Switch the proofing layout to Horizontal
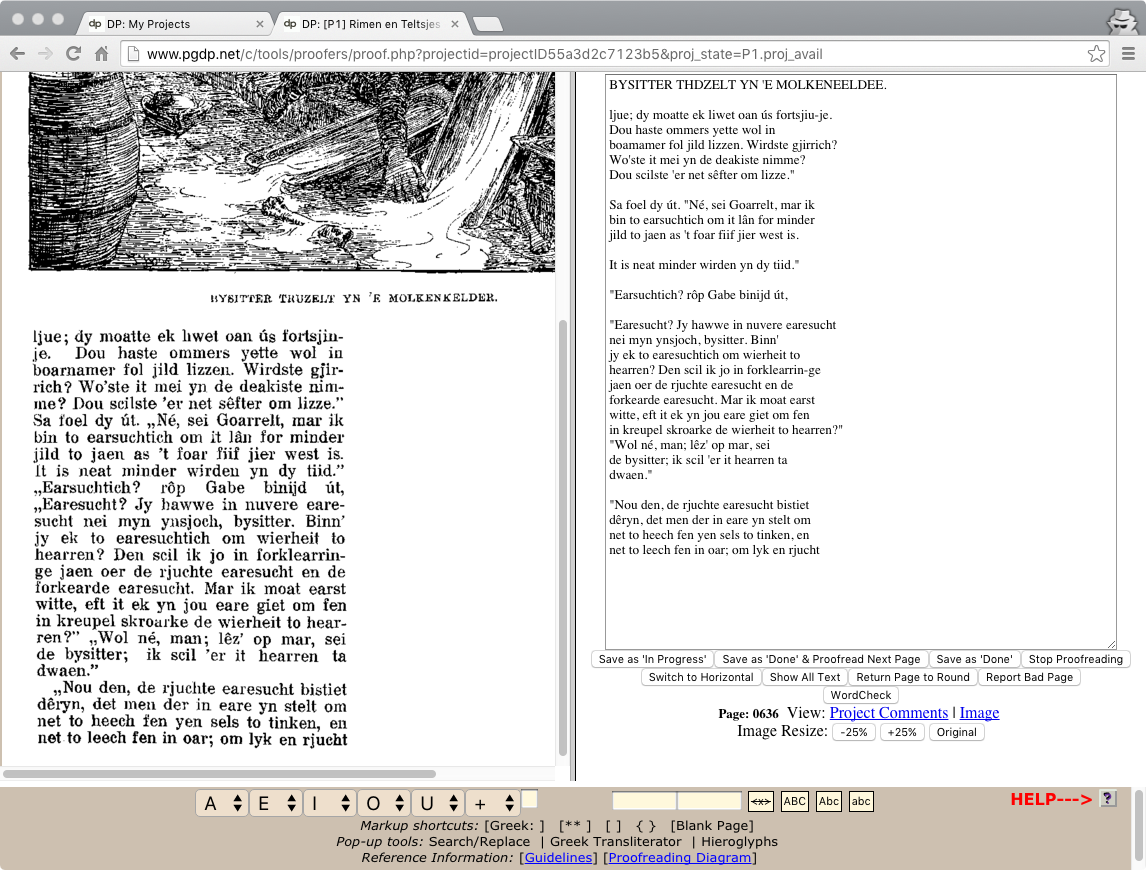The image size is (1146, 870). (701, 677)
